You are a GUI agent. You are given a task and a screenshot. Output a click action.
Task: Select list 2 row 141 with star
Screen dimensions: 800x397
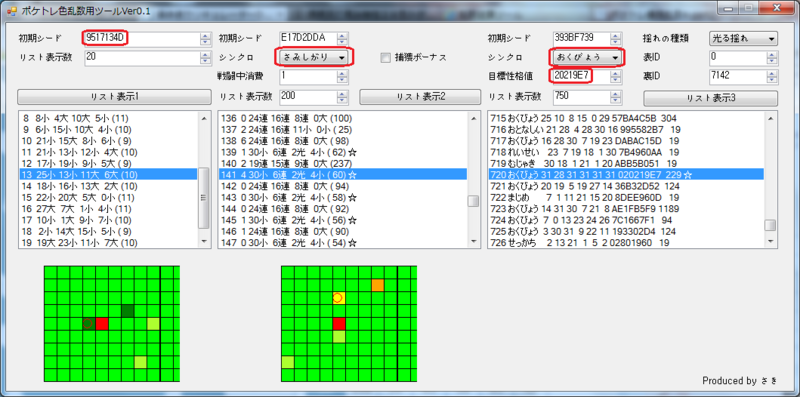pyautogui.click(x=343, y=175)
